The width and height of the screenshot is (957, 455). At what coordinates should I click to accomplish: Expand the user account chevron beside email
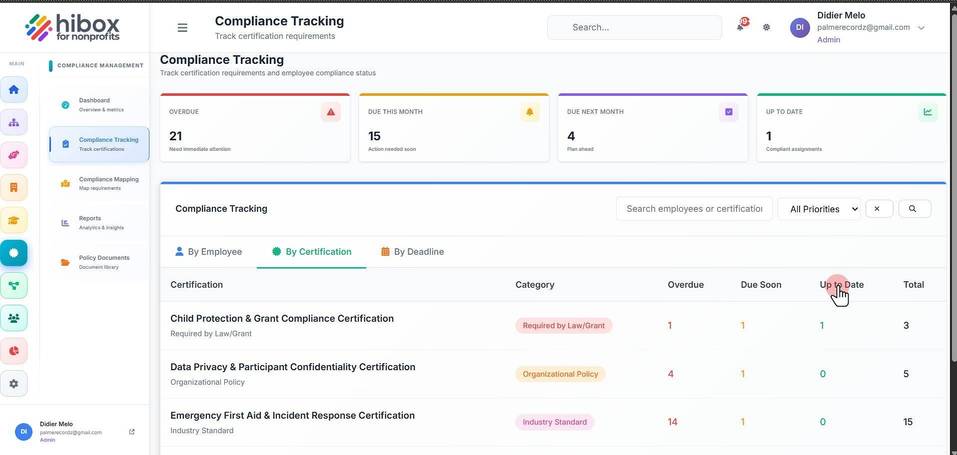tap(921, 27)
